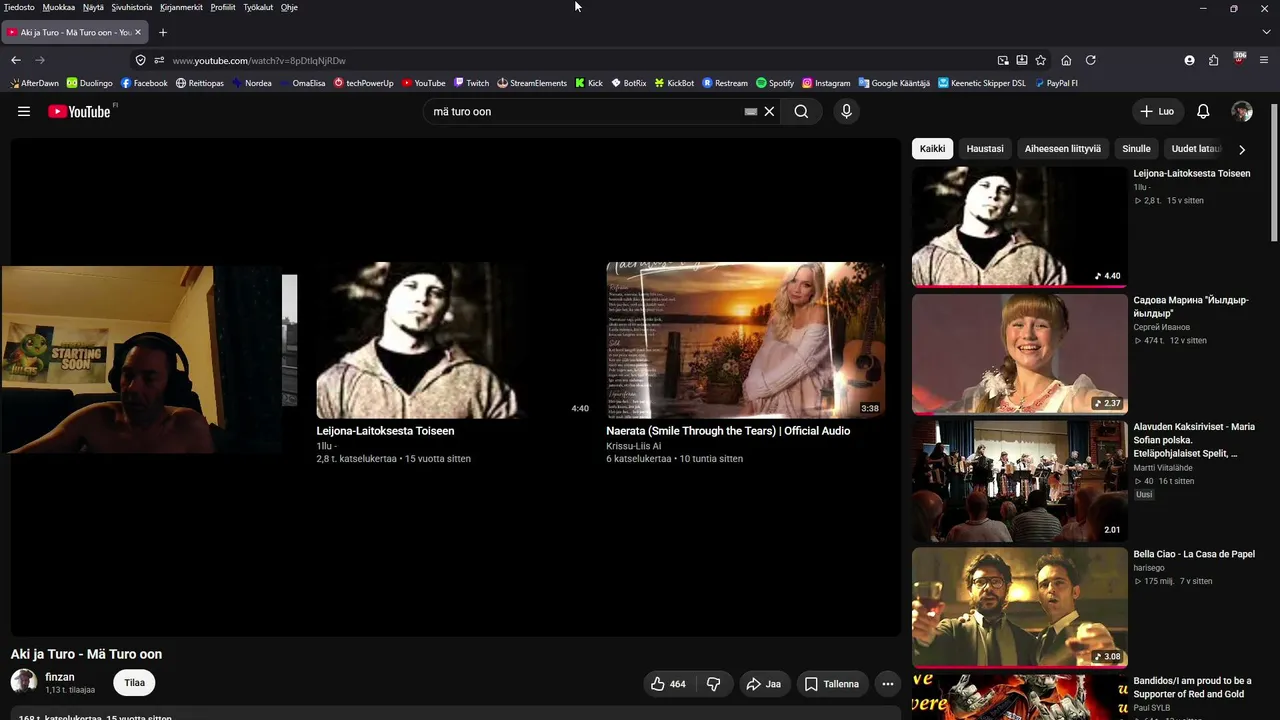Focus the YouTube search field
The image size is (1280, 720).
[585, 111]
